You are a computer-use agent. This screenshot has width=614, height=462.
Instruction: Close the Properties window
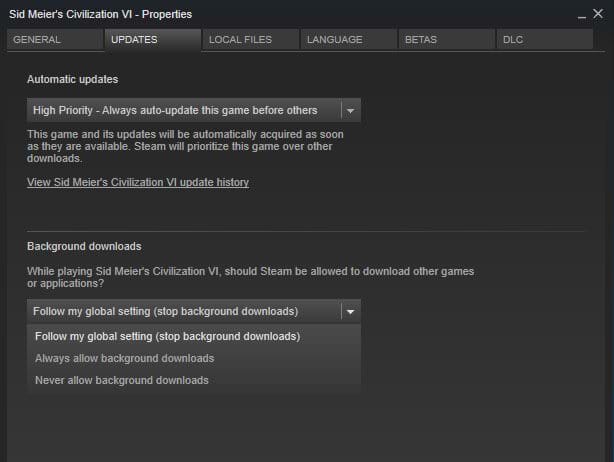point(599,14)
